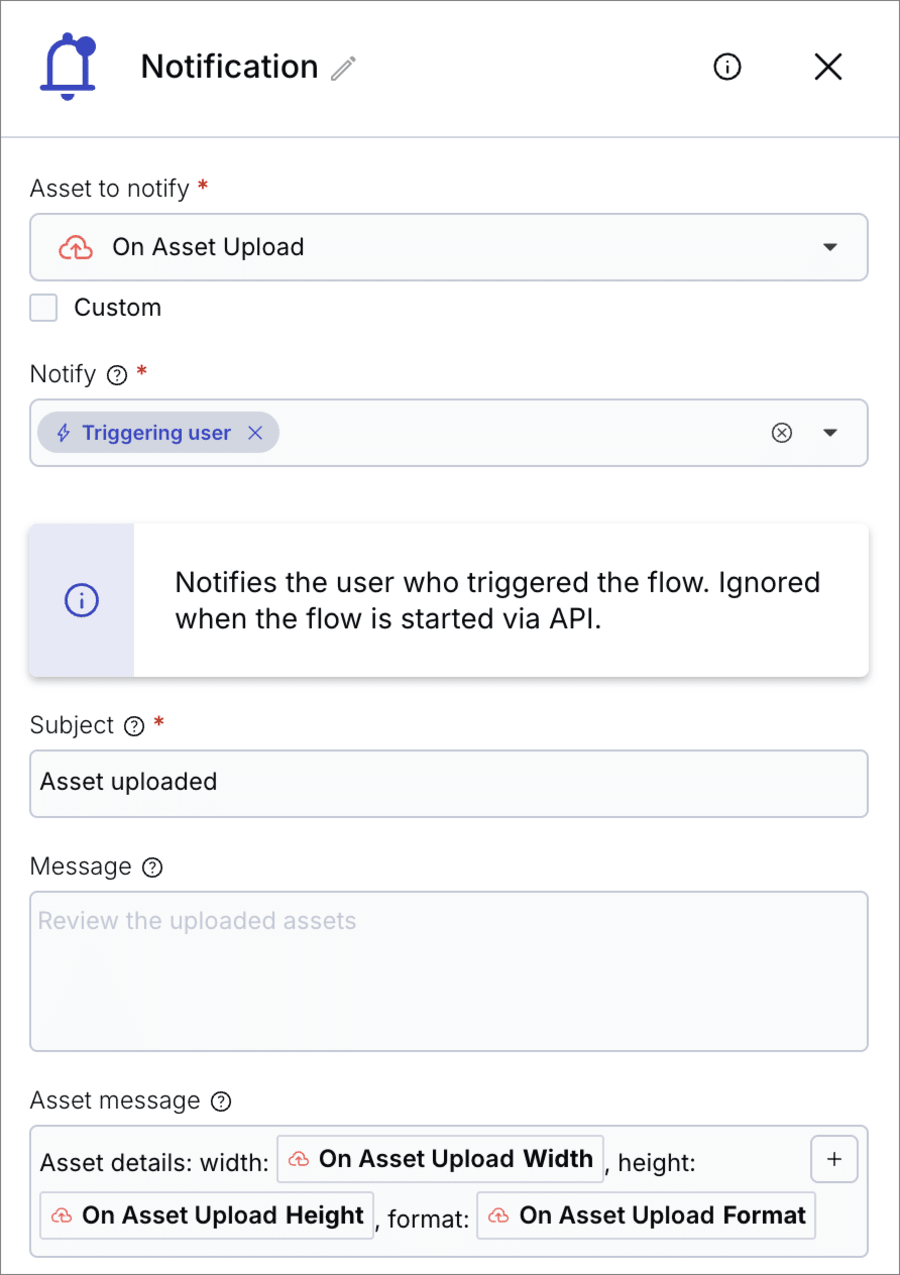Edit the Notification title with pencil icon
Image resolution: width=900 pixels, height=1275 pixels.
point(344,68)
